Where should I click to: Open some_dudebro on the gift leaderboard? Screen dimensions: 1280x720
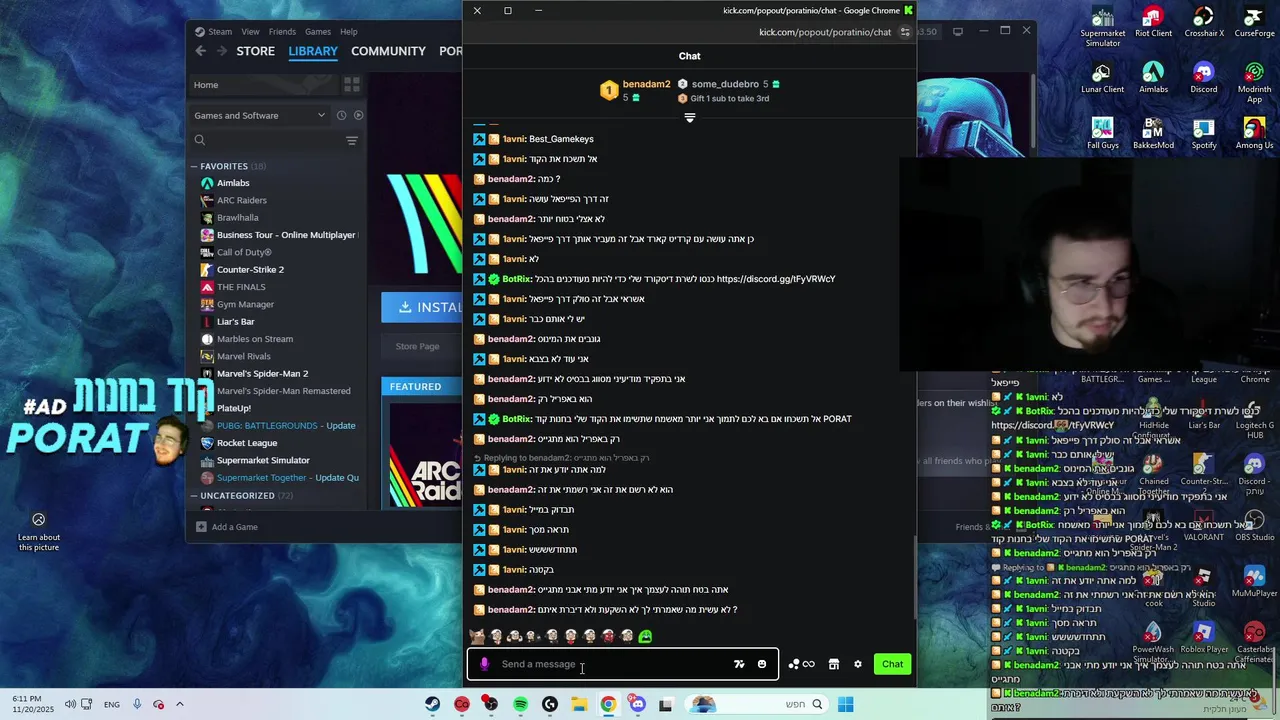[x=729, y=84]
